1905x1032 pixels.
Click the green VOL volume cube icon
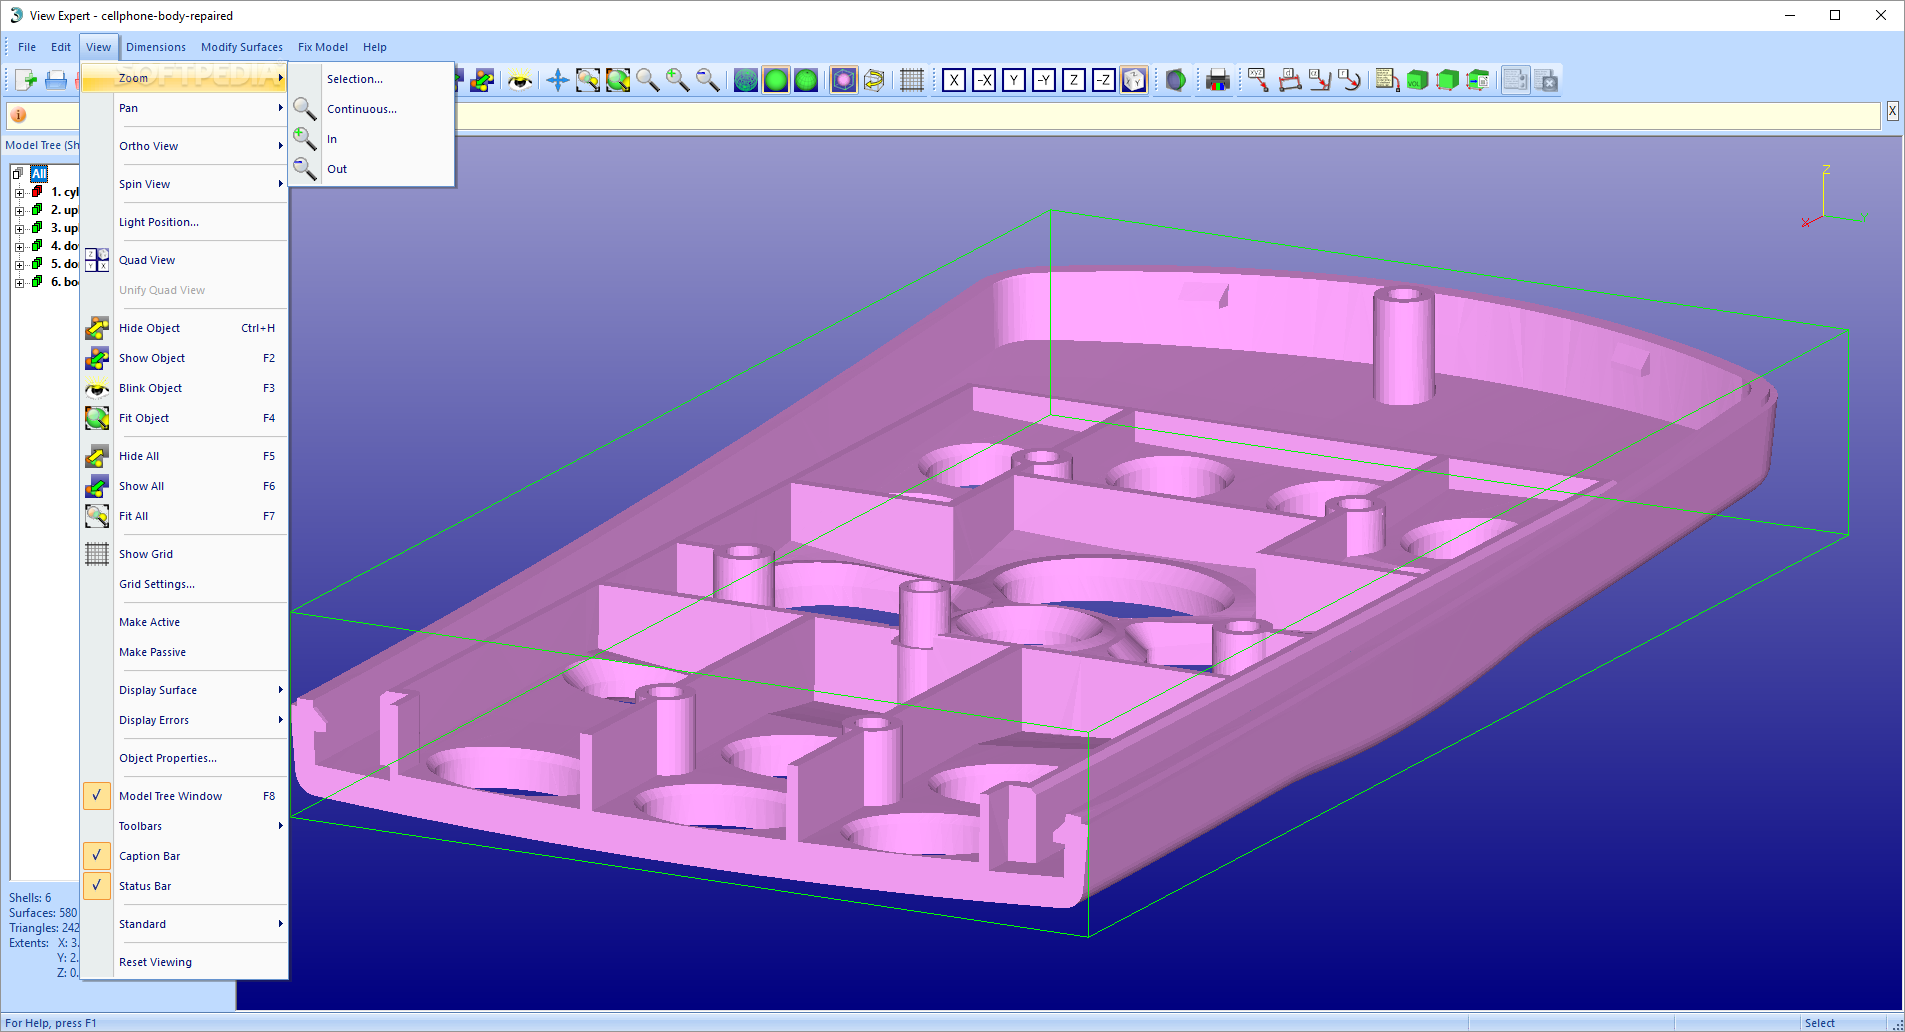(1417, 80)
